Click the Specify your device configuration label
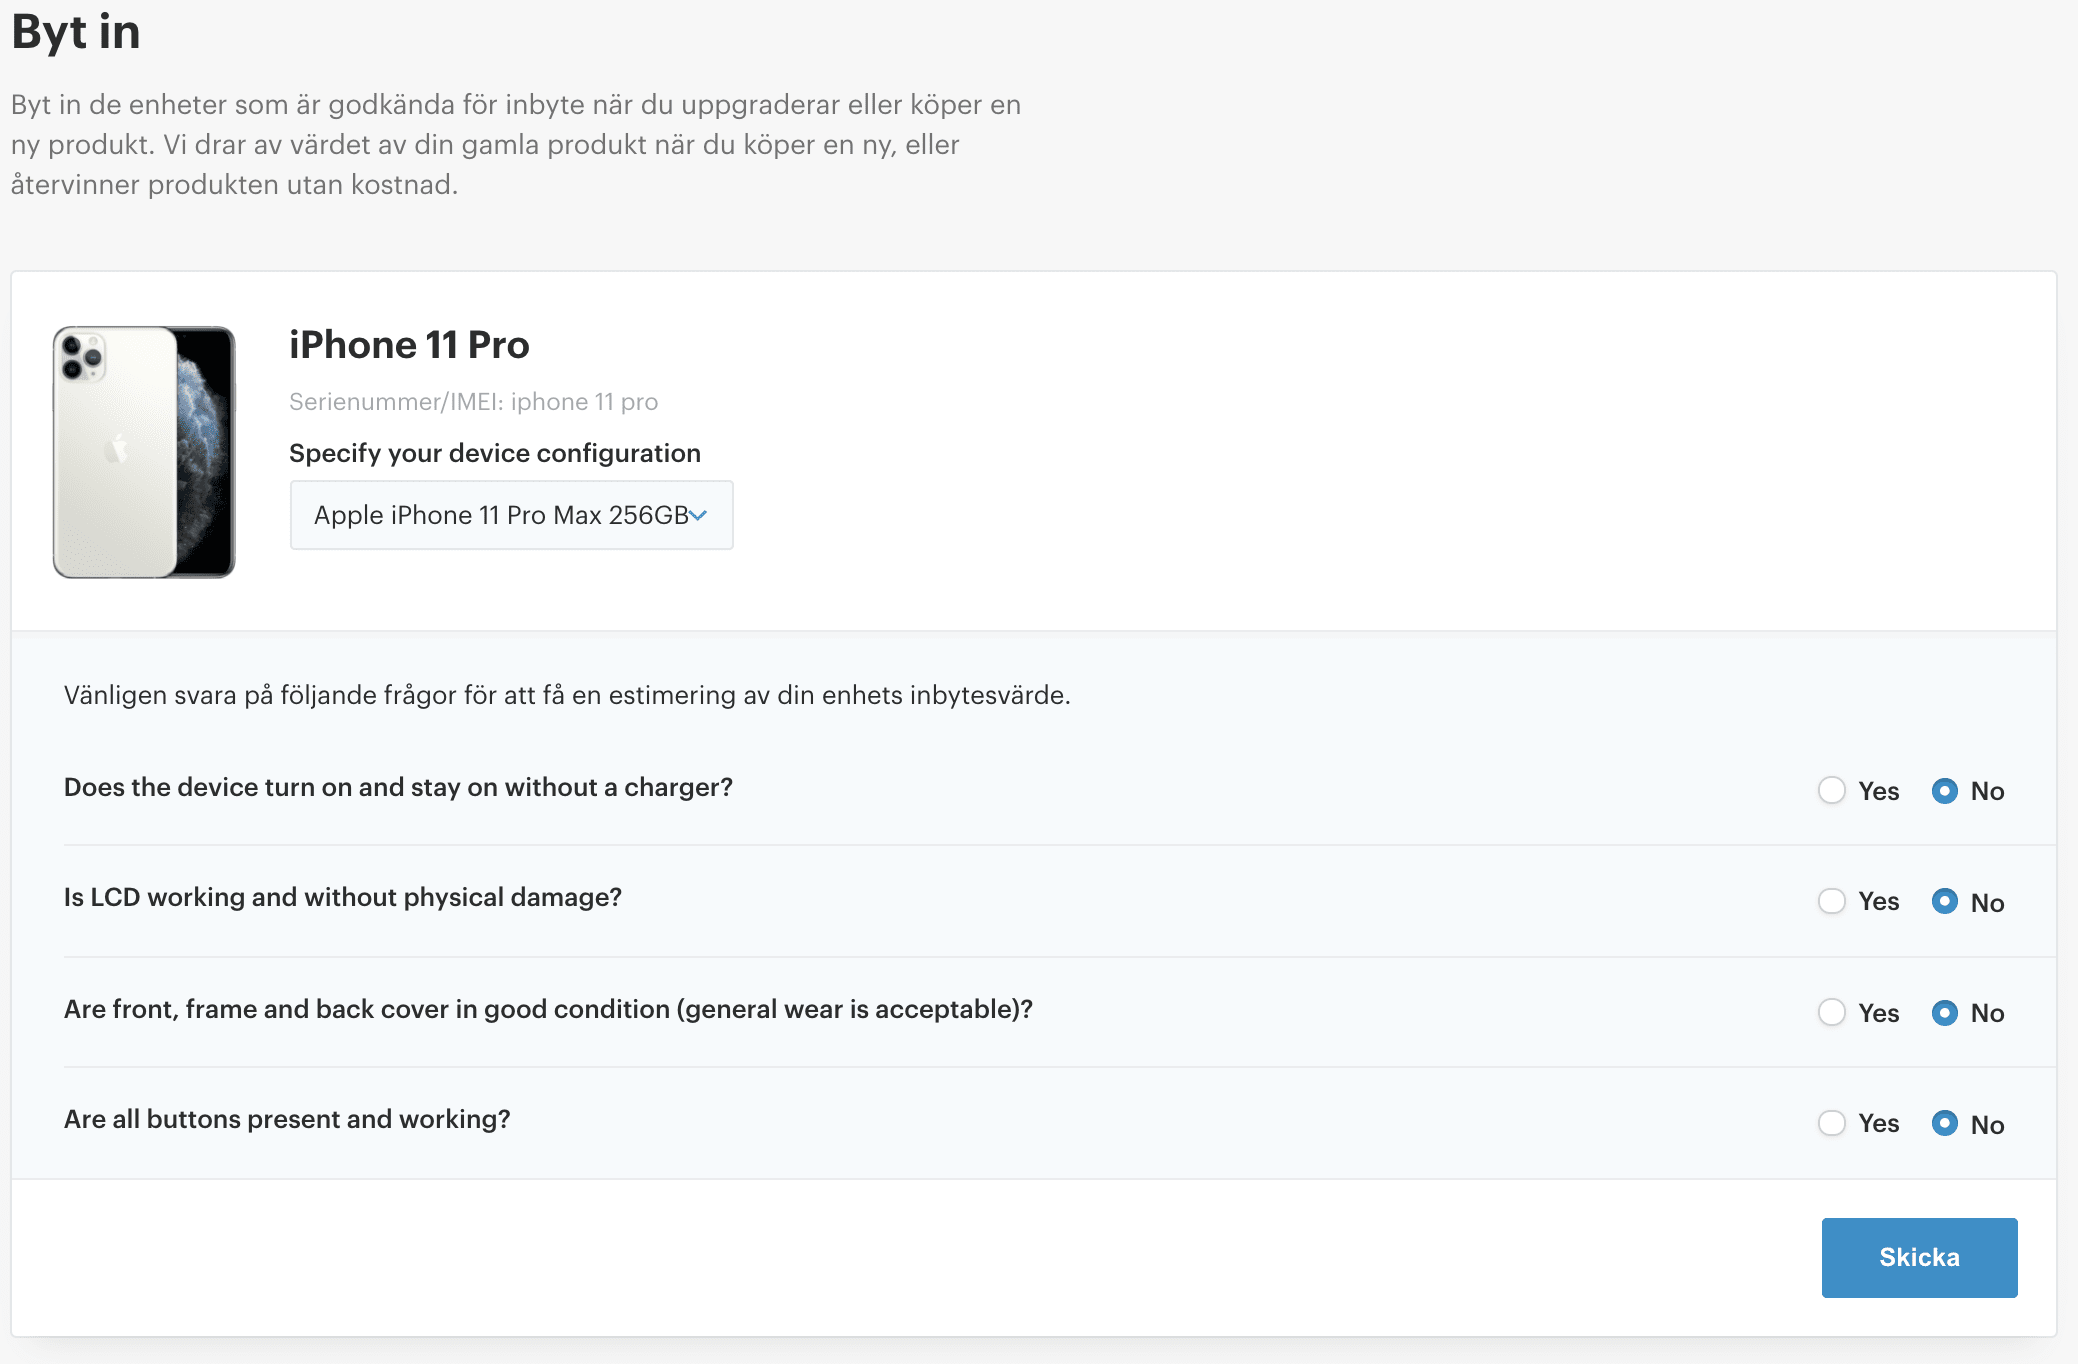 495,453
